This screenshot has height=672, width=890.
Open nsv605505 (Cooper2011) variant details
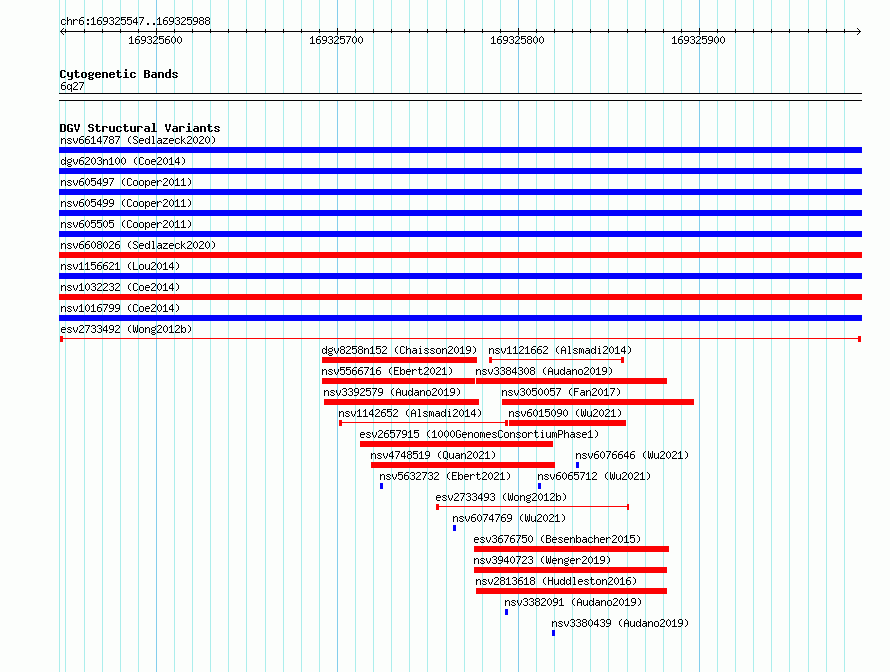pos(126,224)
